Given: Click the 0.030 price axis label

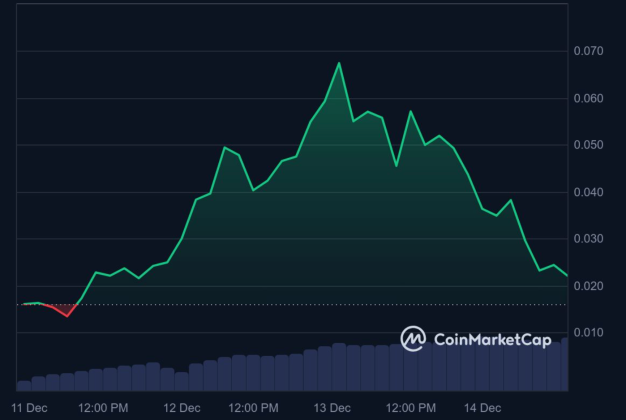Looking at the screenshot, I should [588, 239].
